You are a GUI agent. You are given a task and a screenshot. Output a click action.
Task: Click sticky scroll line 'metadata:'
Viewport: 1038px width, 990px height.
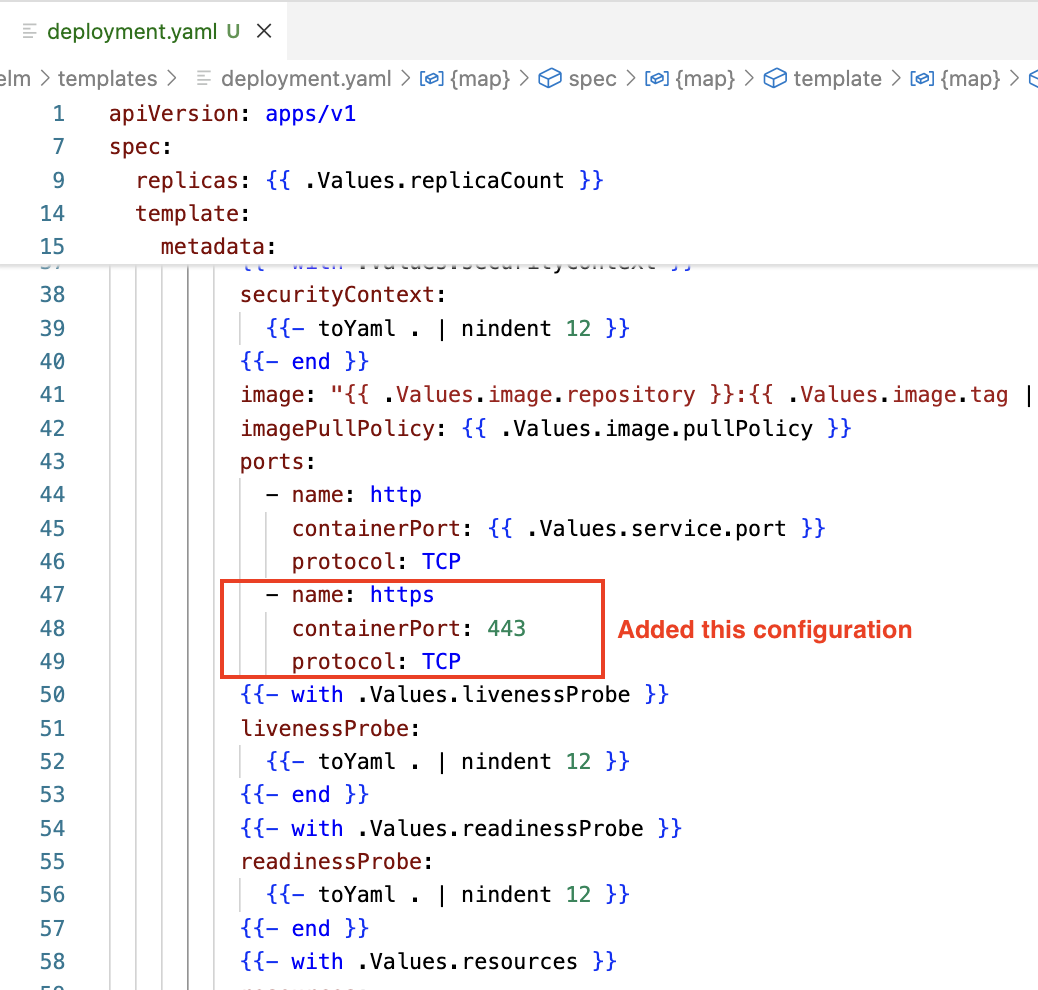pyautogui.click(x=218, y=247)
